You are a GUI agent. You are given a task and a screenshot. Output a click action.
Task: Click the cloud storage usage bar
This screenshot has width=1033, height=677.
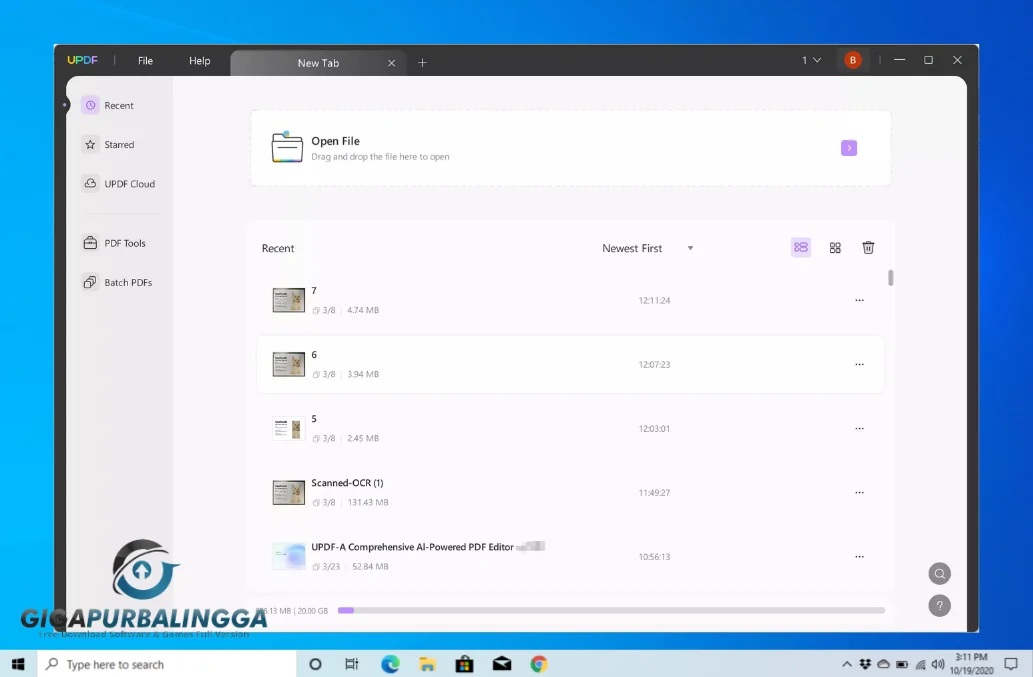pyautogui.click(x=610, y=610)
